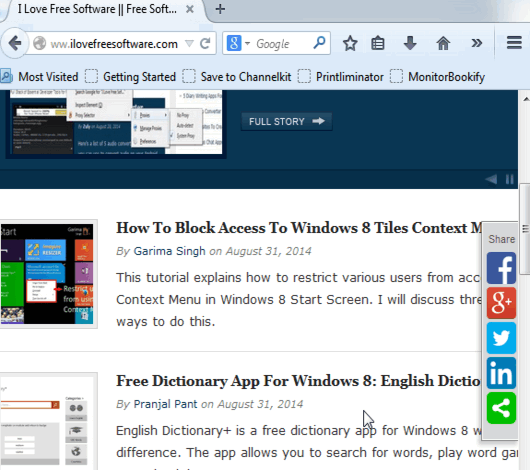Open the bookmarks list icon
Screen dimensions: 530x470
378,43
